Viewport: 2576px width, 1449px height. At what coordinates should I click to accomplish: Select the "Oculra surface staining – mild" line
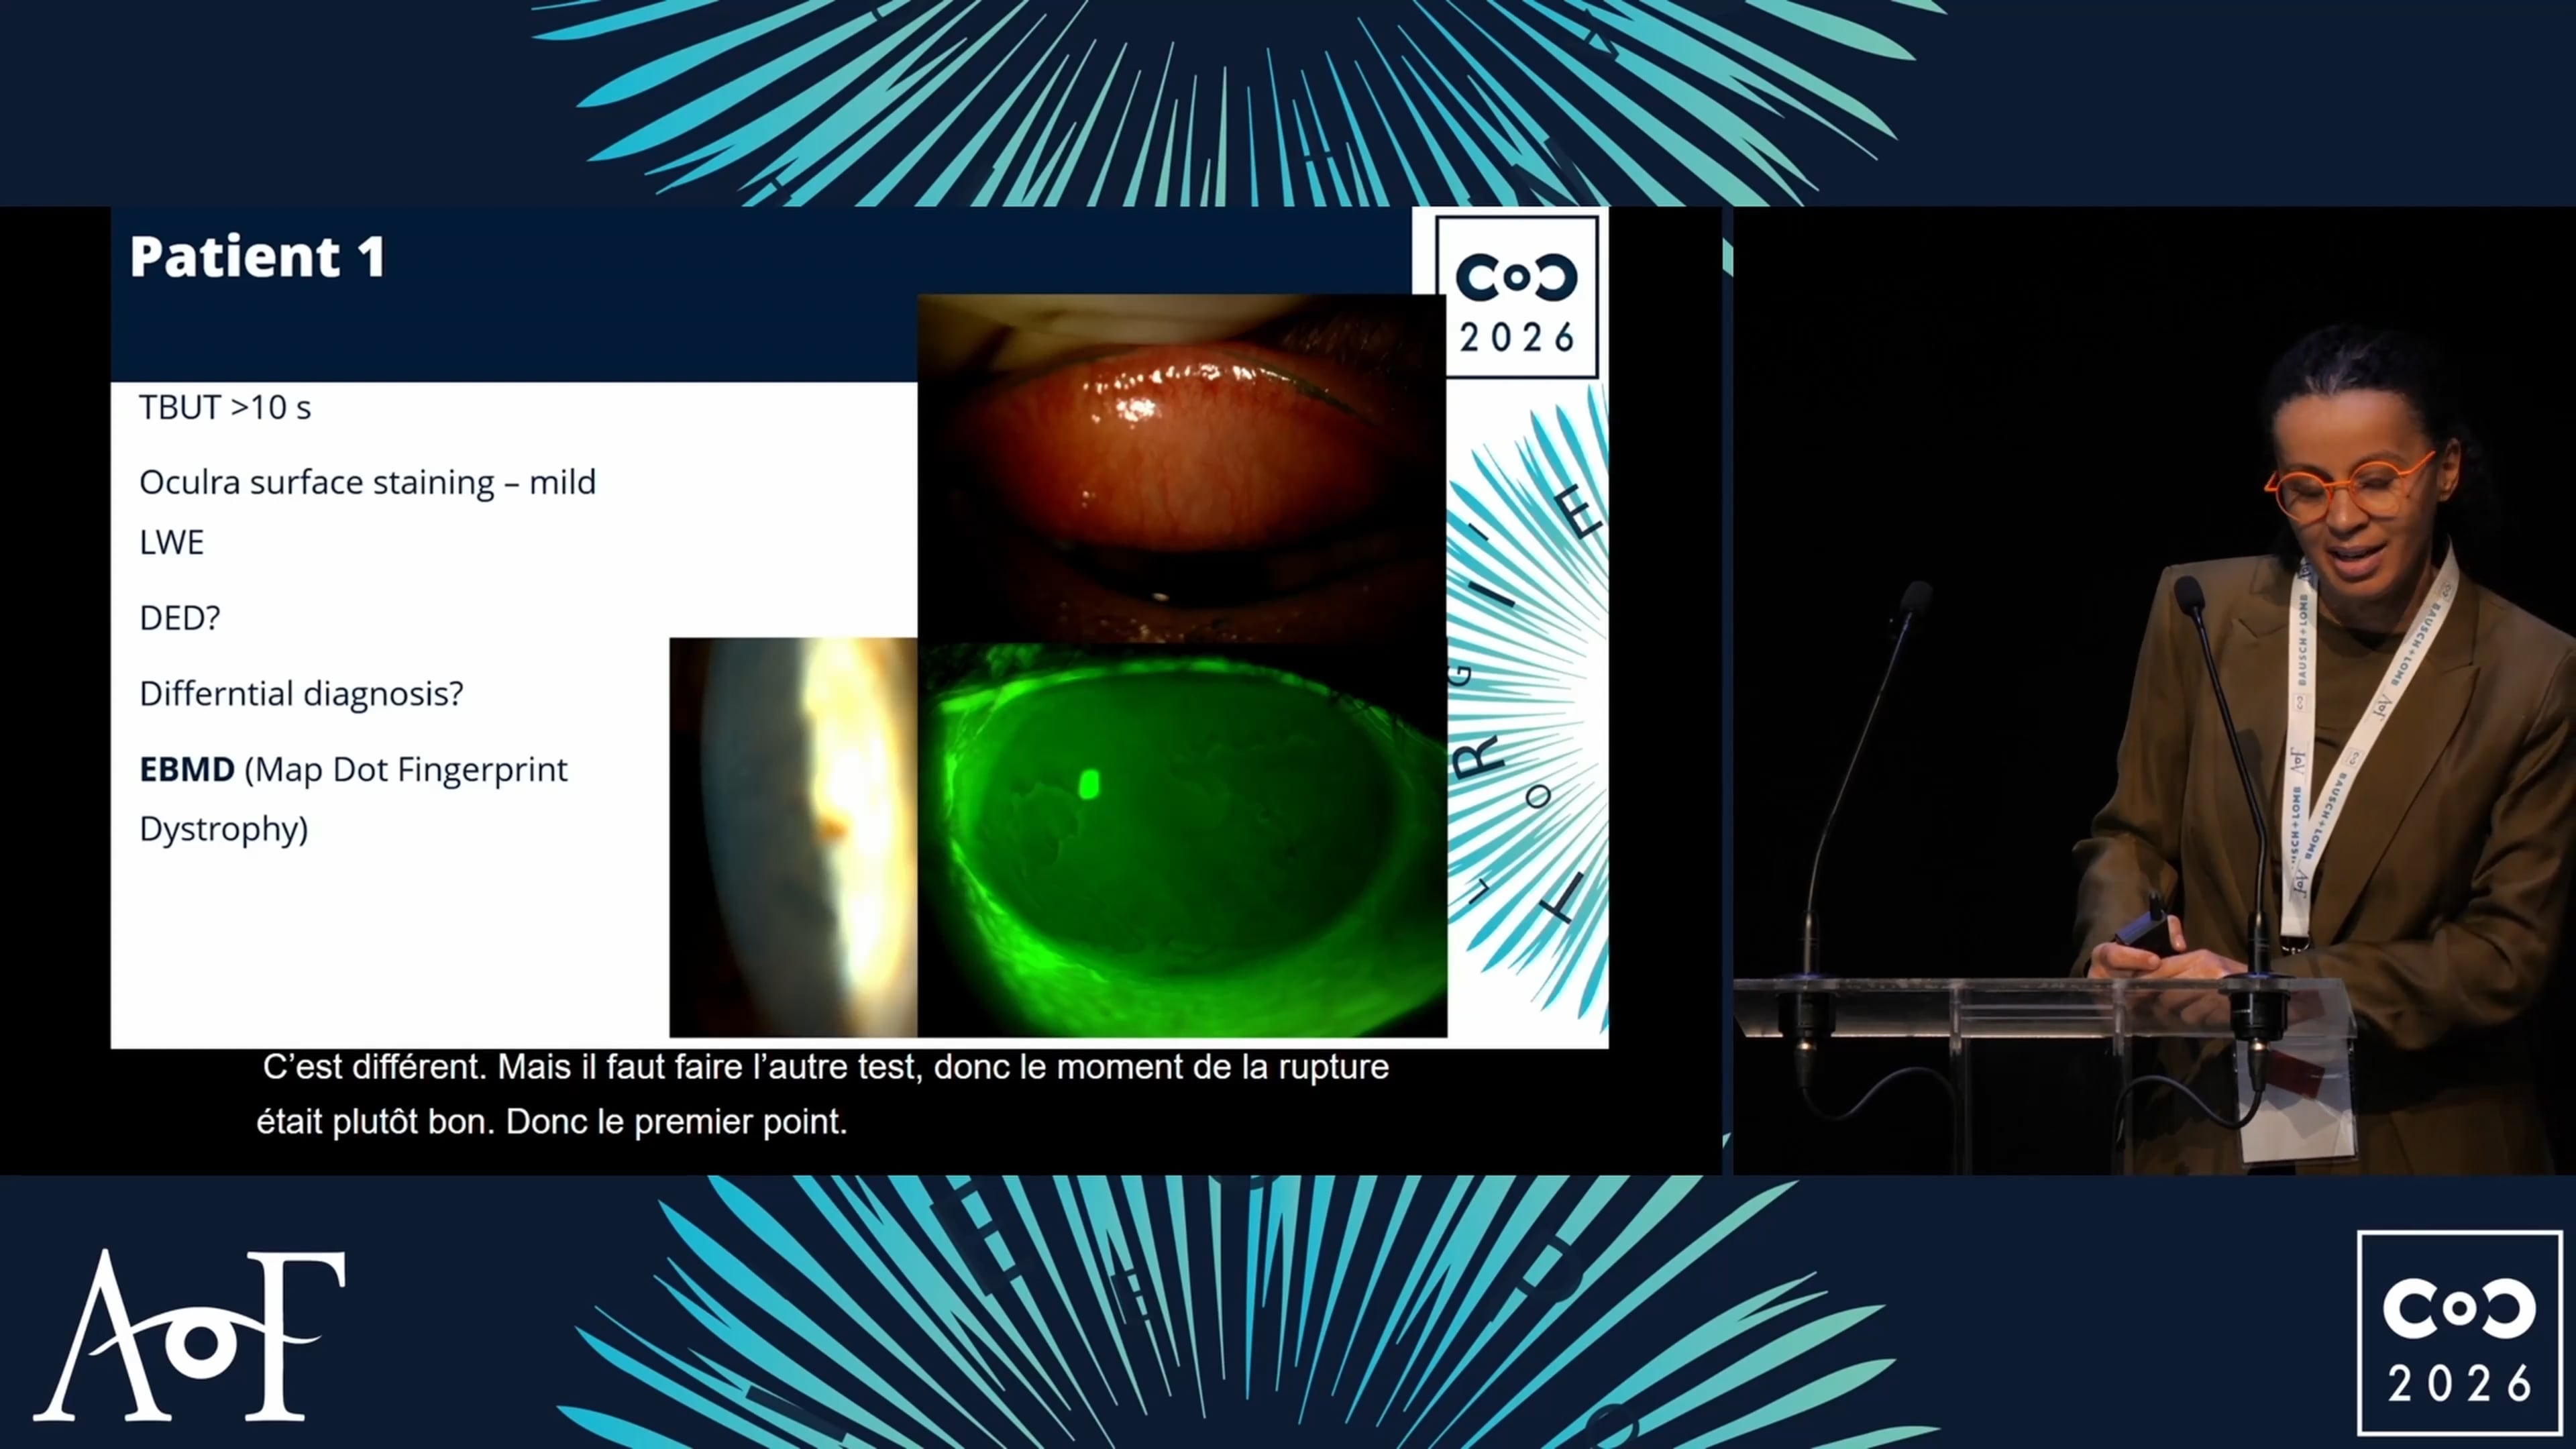pos(367,482)
